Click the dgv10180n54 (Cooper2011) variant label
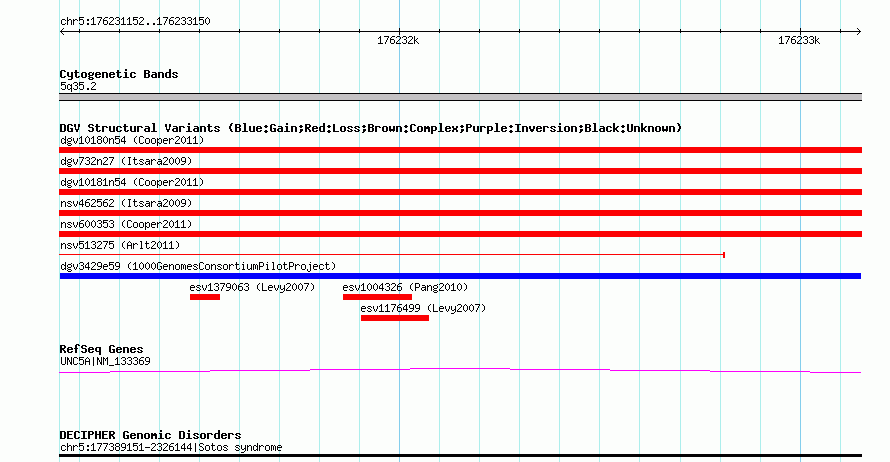 132,140
